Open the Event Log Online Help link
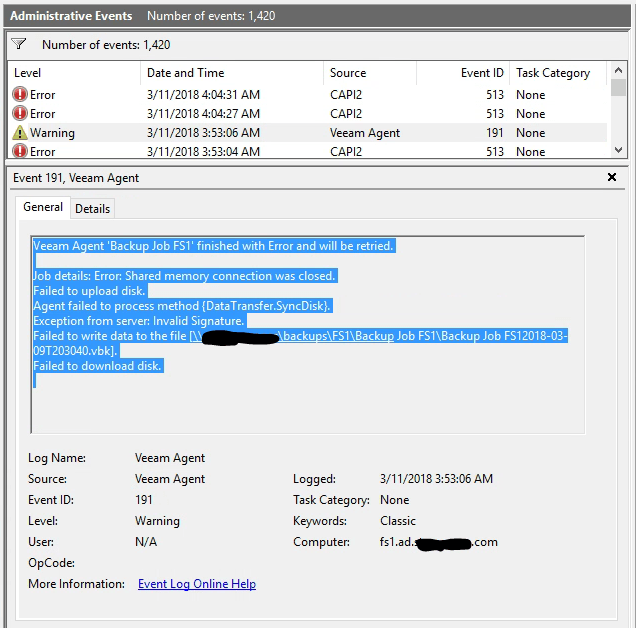636x628 pixels. click(197, 583)
